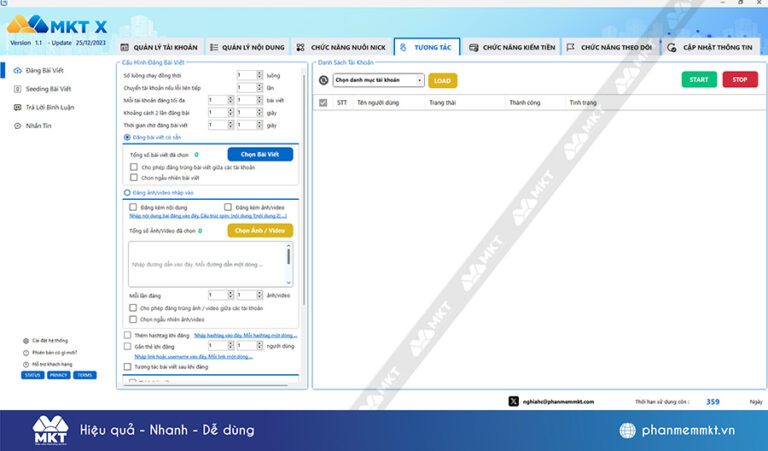The image size is (768, 451).
Task: Click the Cài đặt hệ thống gear icon
Action: [26, 341]
